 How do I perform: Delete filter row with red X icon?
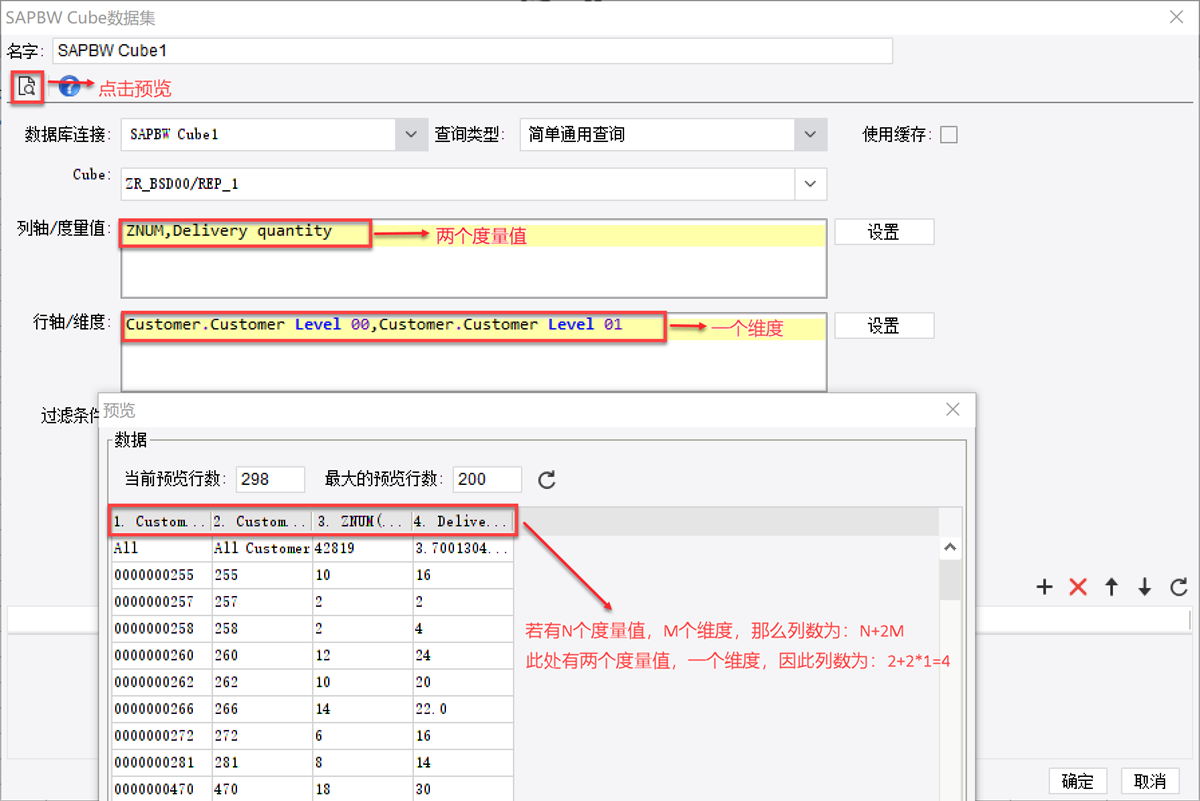tap(1078, 587)
